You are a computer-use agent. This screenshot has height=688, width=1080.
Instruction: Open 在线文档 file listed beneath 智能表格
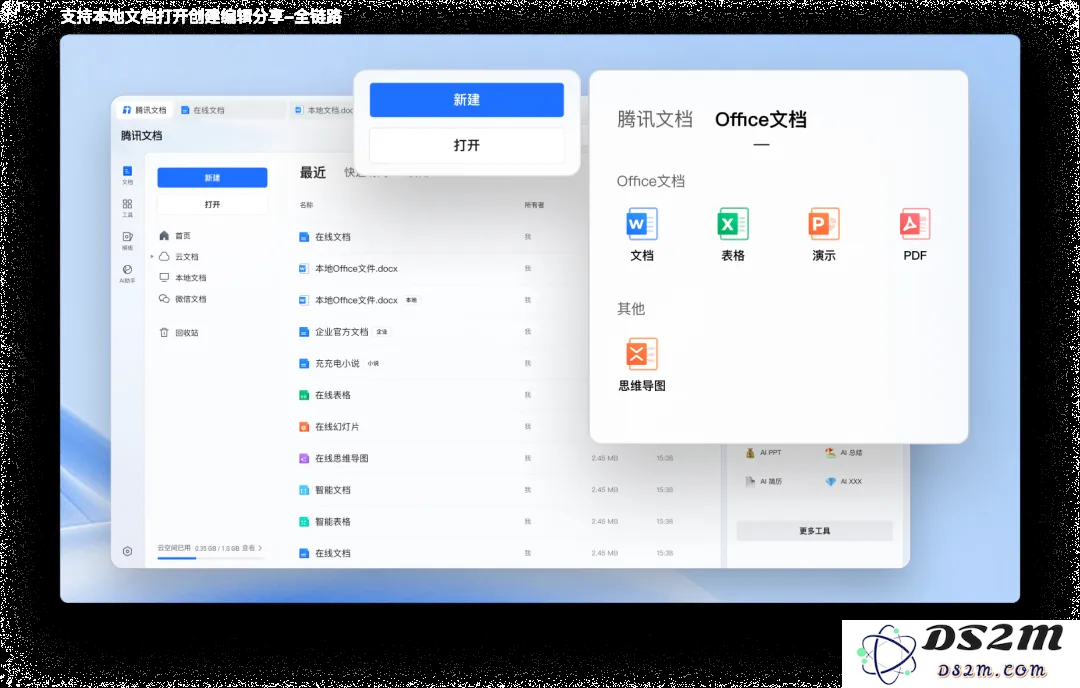point(333,554)
